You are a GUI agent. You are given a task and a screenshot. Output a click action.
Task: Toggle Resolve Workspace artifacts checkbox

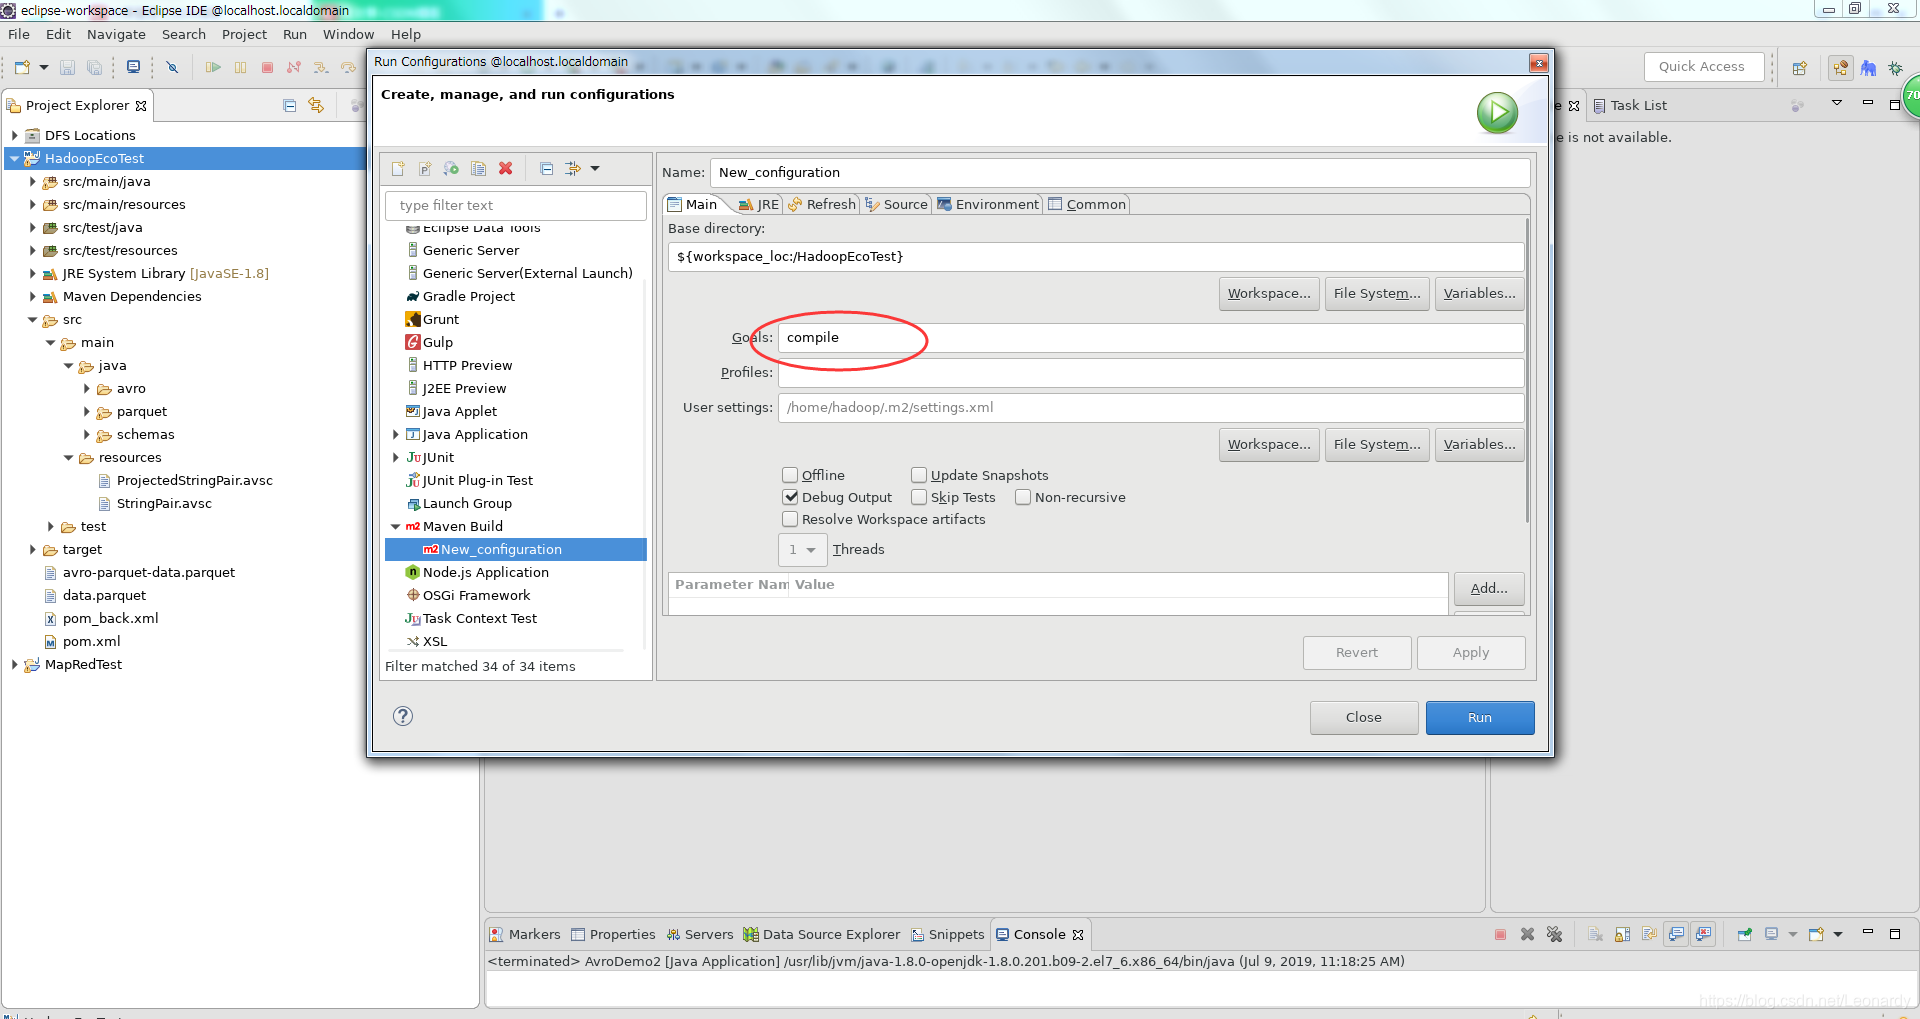coord(790,519)
